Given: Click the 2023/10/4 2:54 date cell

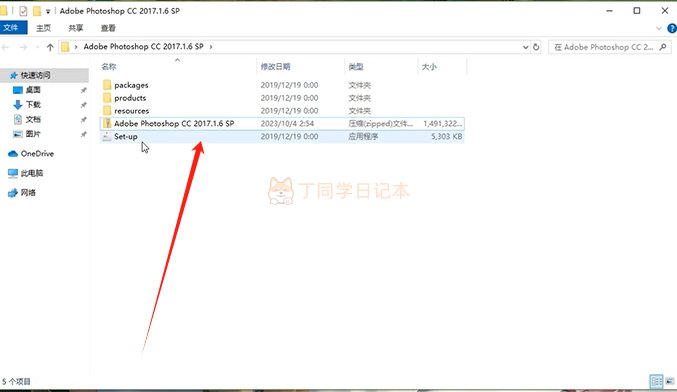Looking at the screenshot, I should 287,123.
